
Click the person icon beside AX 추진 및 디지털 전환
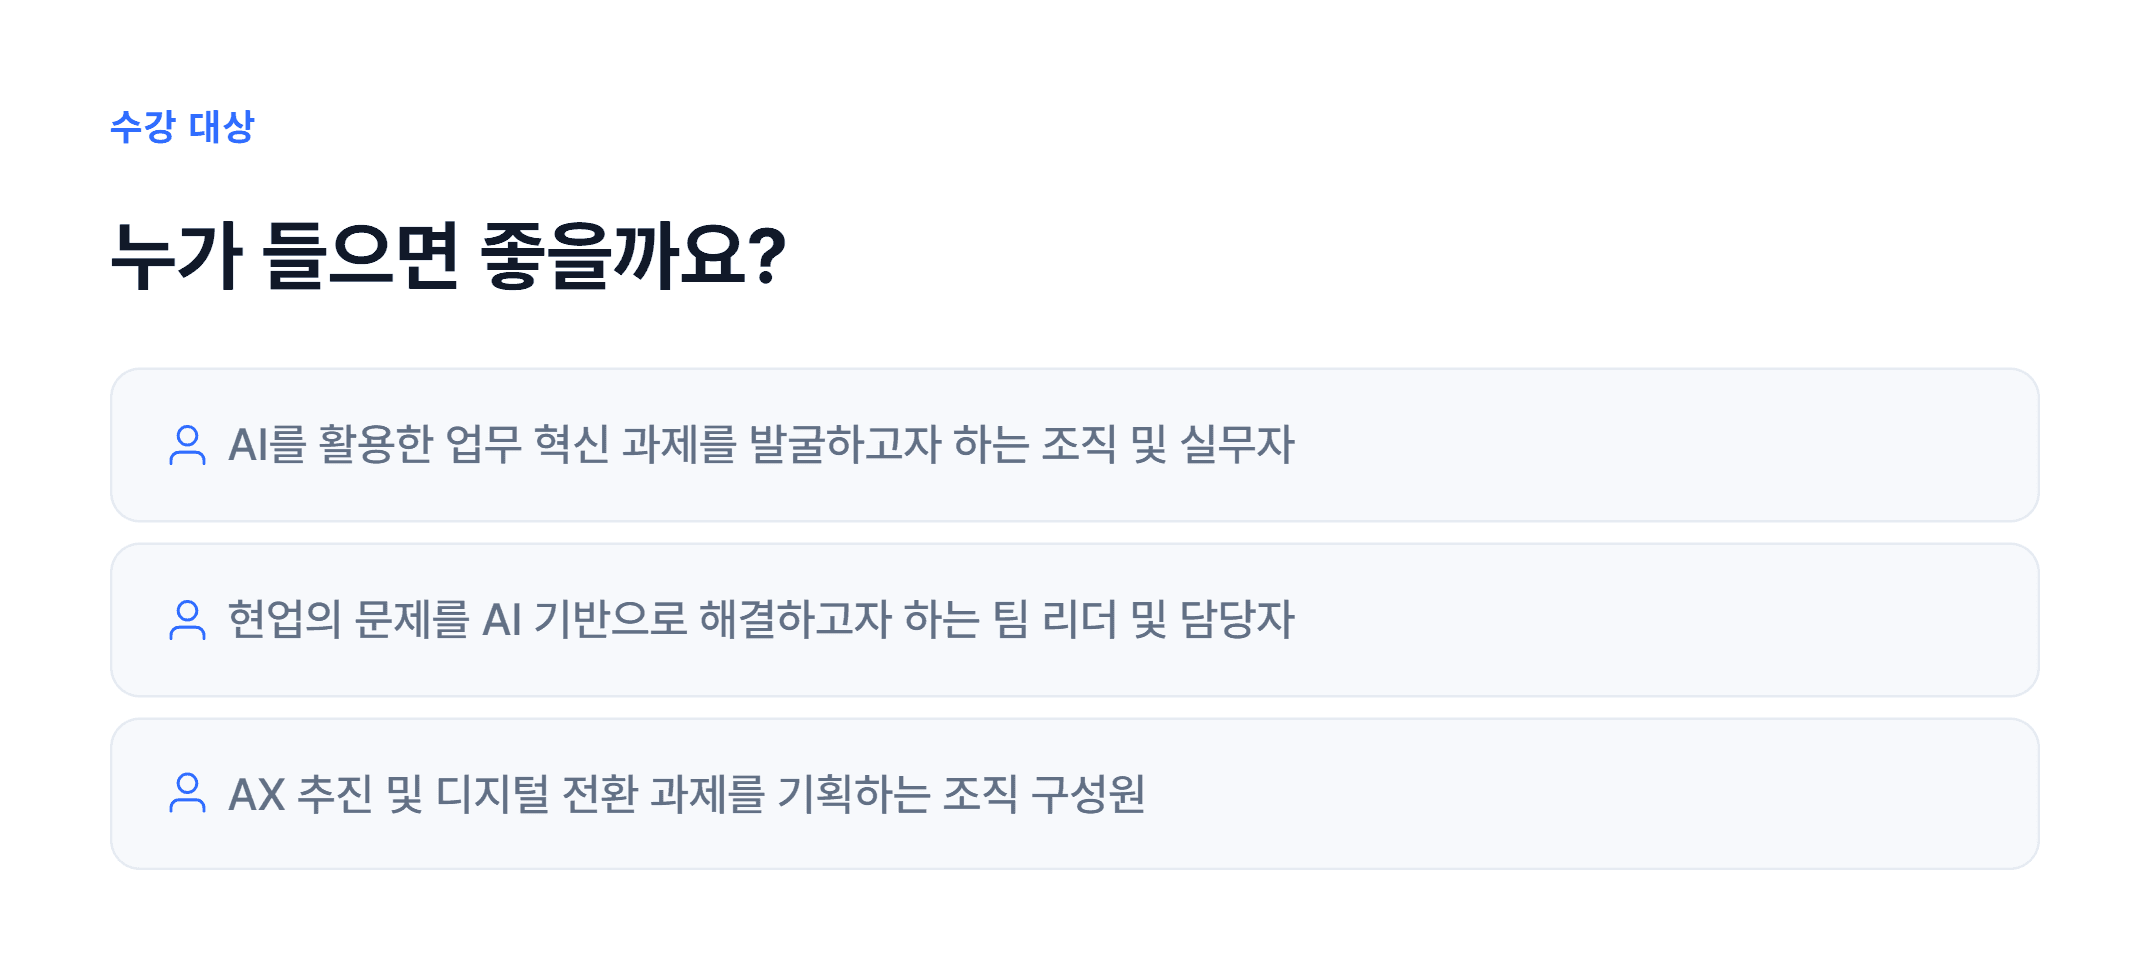pos(187,793)
